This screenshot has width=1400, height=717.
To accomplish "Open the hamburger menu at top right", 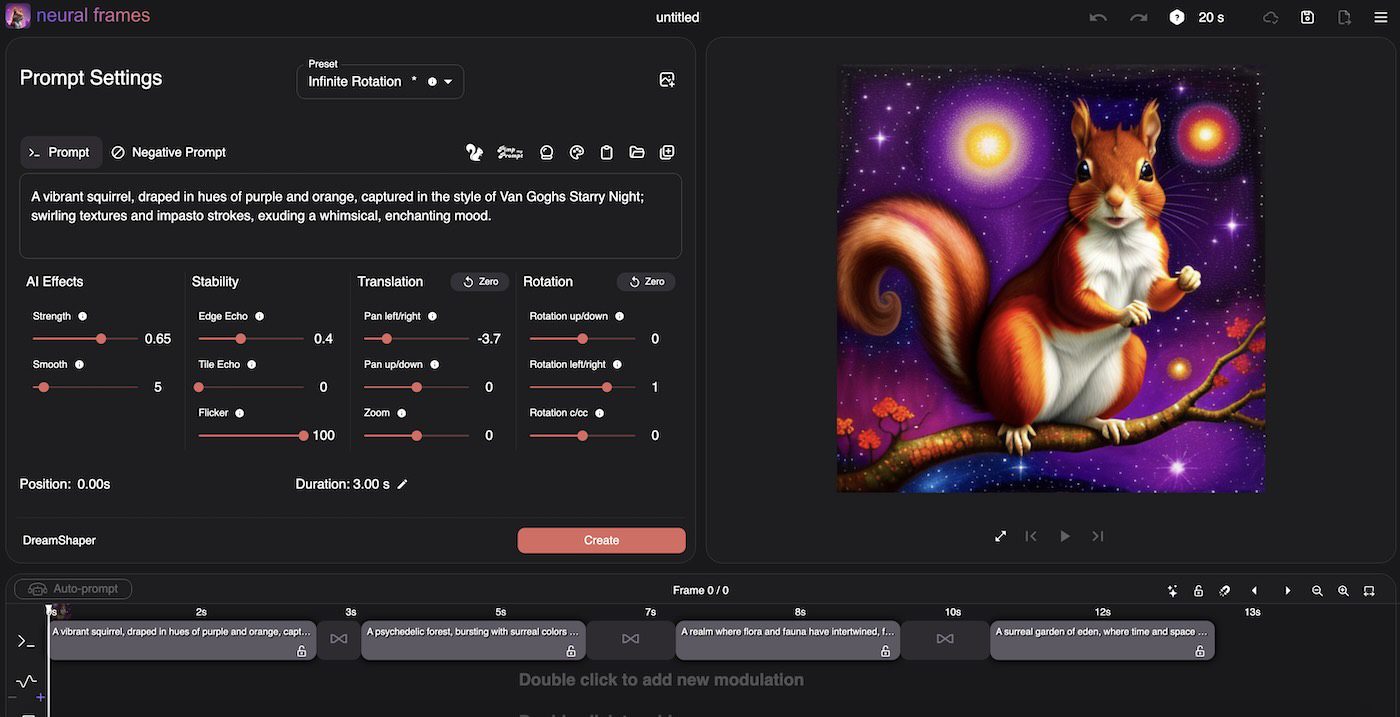I will (x=1381, y=16).
